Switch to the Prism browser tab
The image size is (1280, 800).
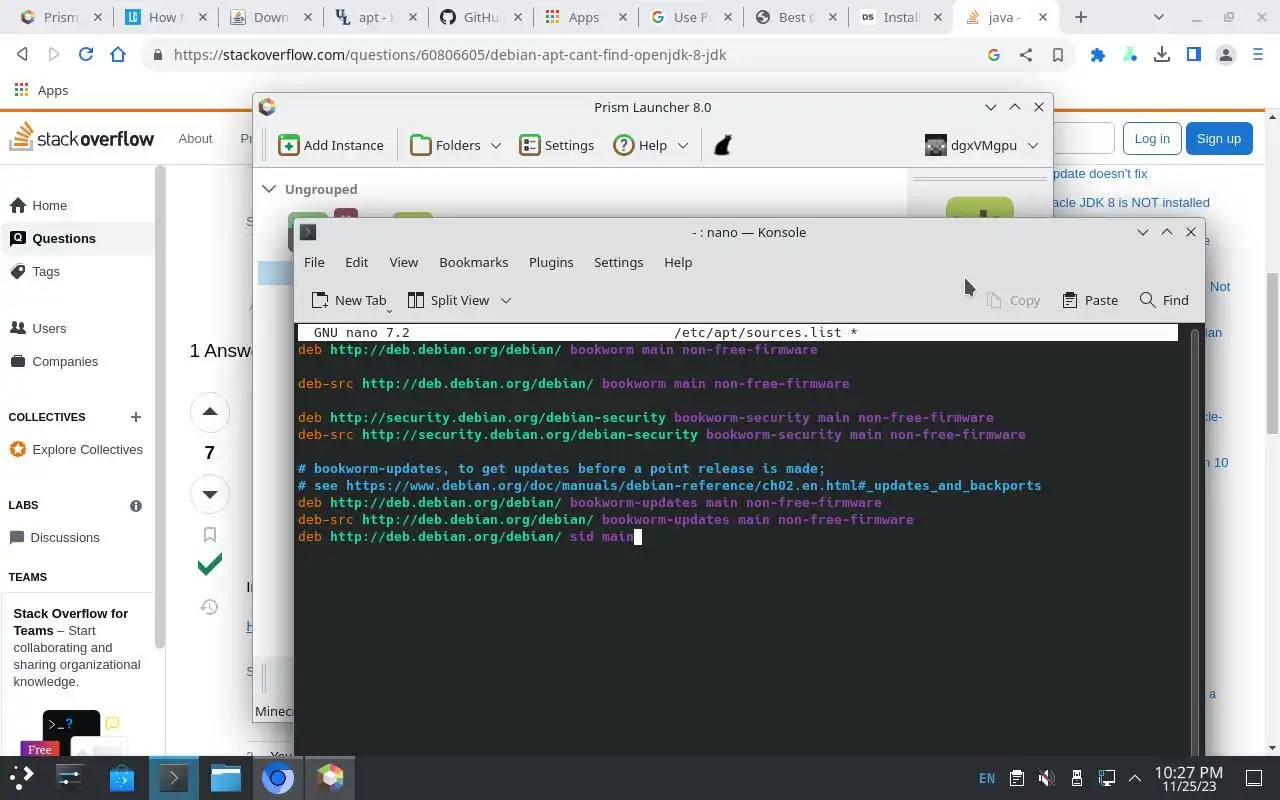click(61, 17)
